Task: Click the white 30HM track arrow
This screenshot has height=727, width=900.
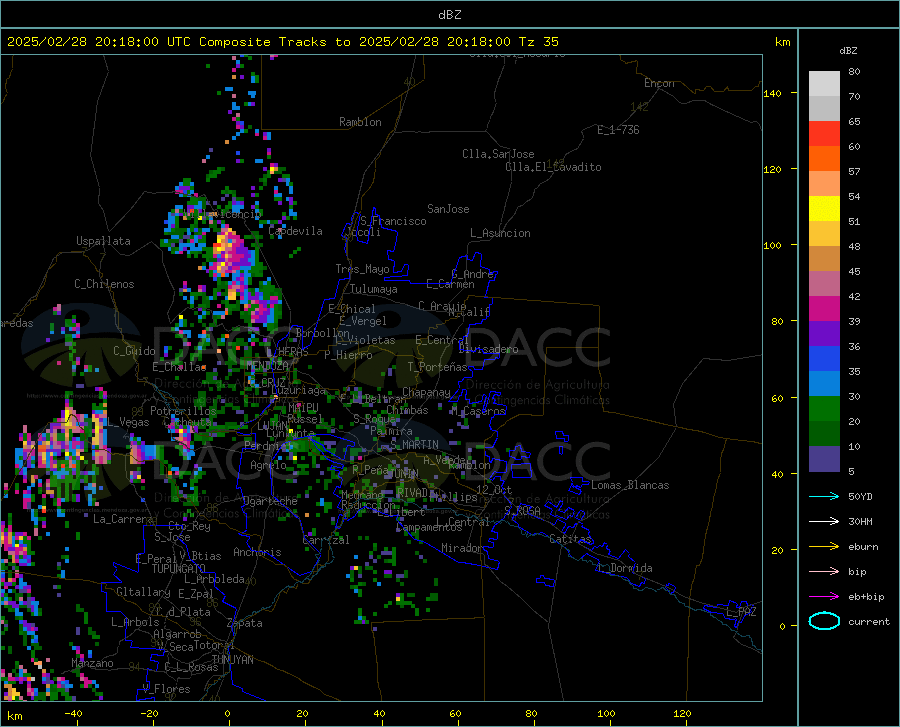Action: (824, 521)
